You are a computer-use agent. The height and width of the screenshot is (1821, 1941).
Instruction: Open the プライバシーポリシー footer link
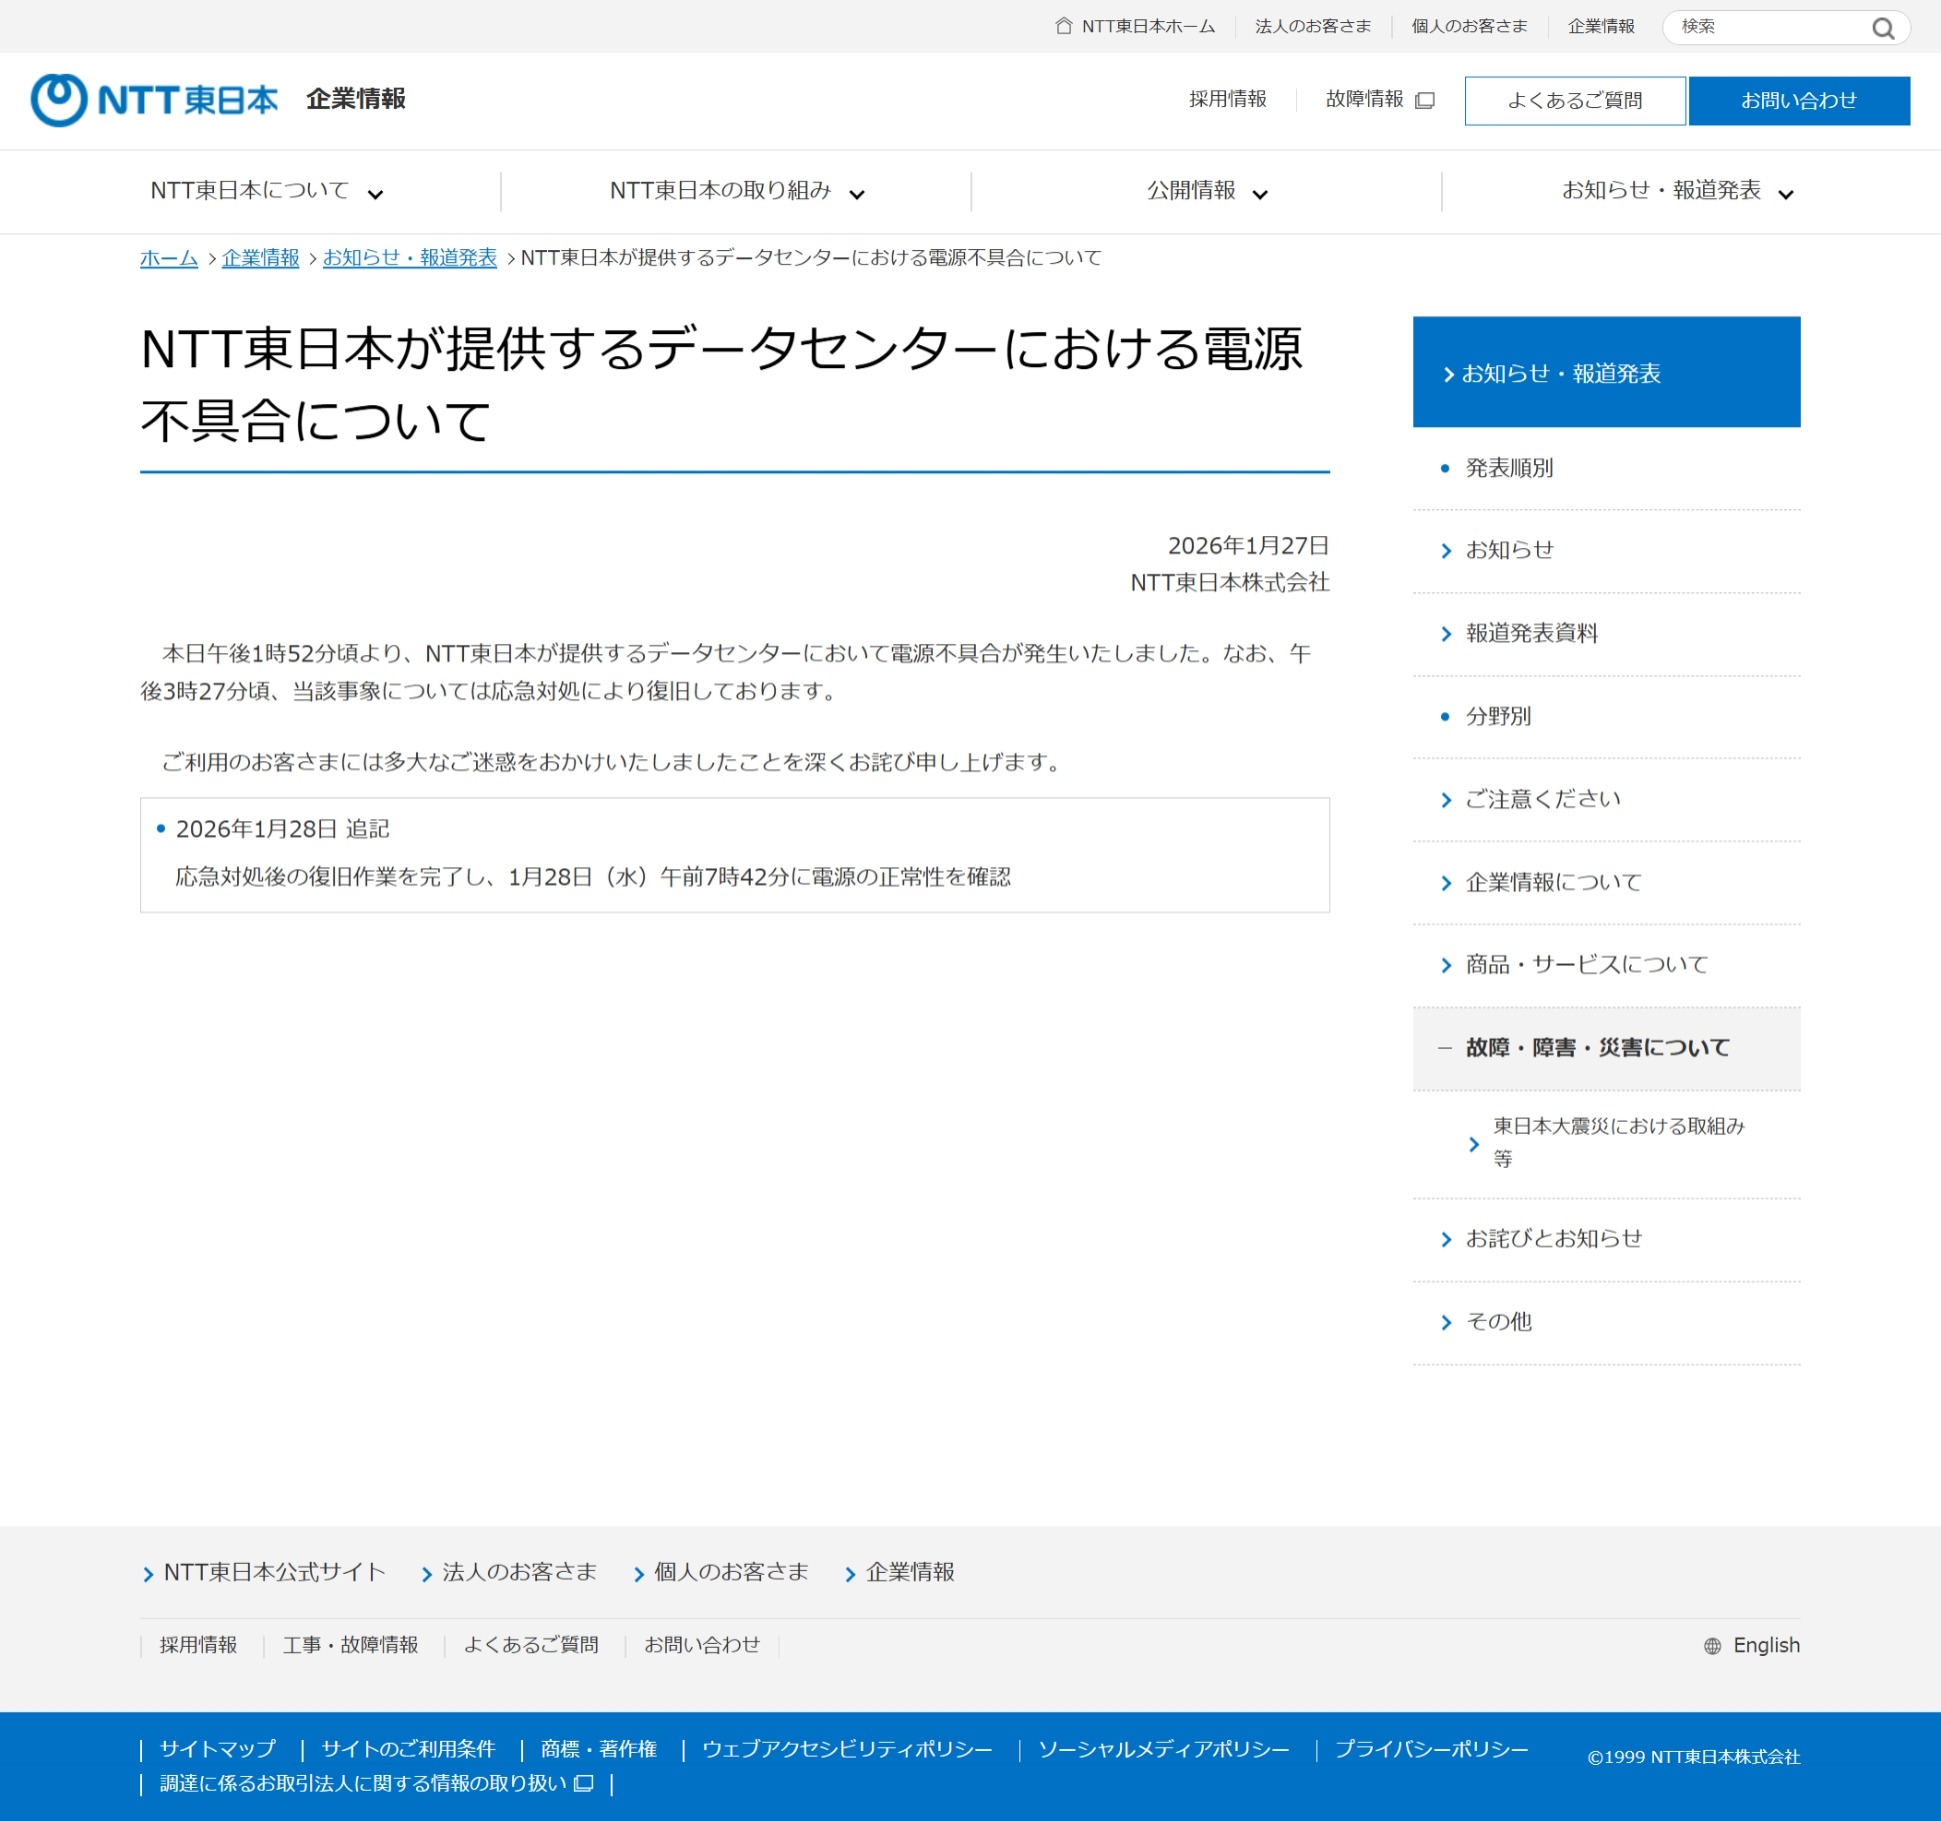(1431, 1749)
